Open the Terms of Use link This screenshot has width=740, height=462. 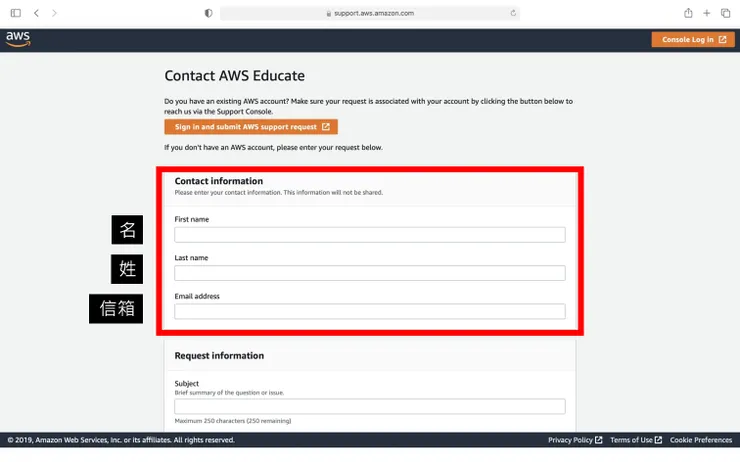pyautogui.click(x=634, y=440)
